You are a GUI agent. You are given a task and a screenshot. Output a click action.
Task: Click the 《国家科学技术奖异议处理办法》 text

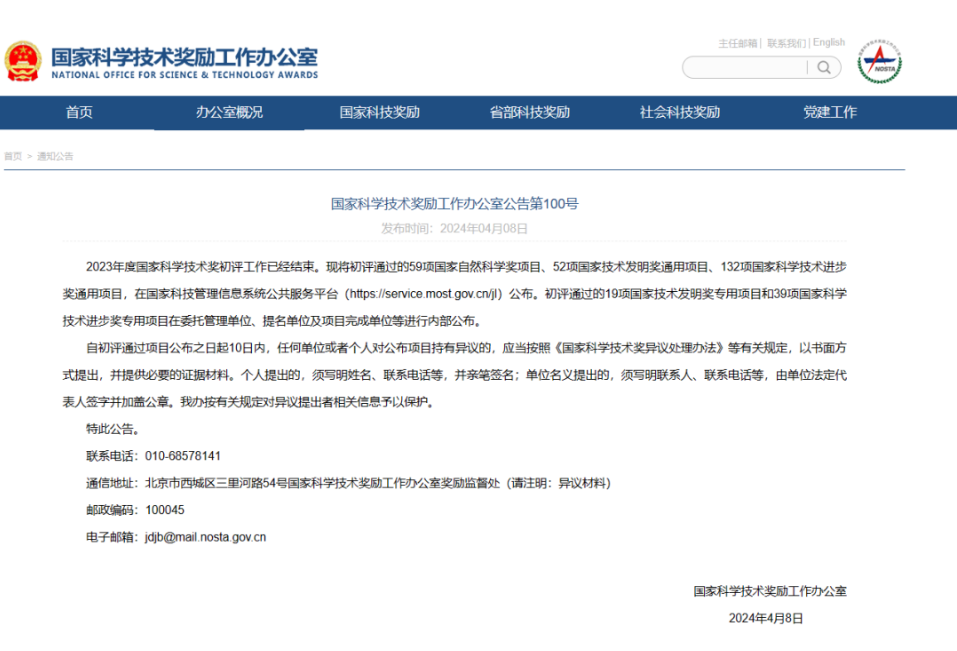pyautogui.click(x=639, y=348)
